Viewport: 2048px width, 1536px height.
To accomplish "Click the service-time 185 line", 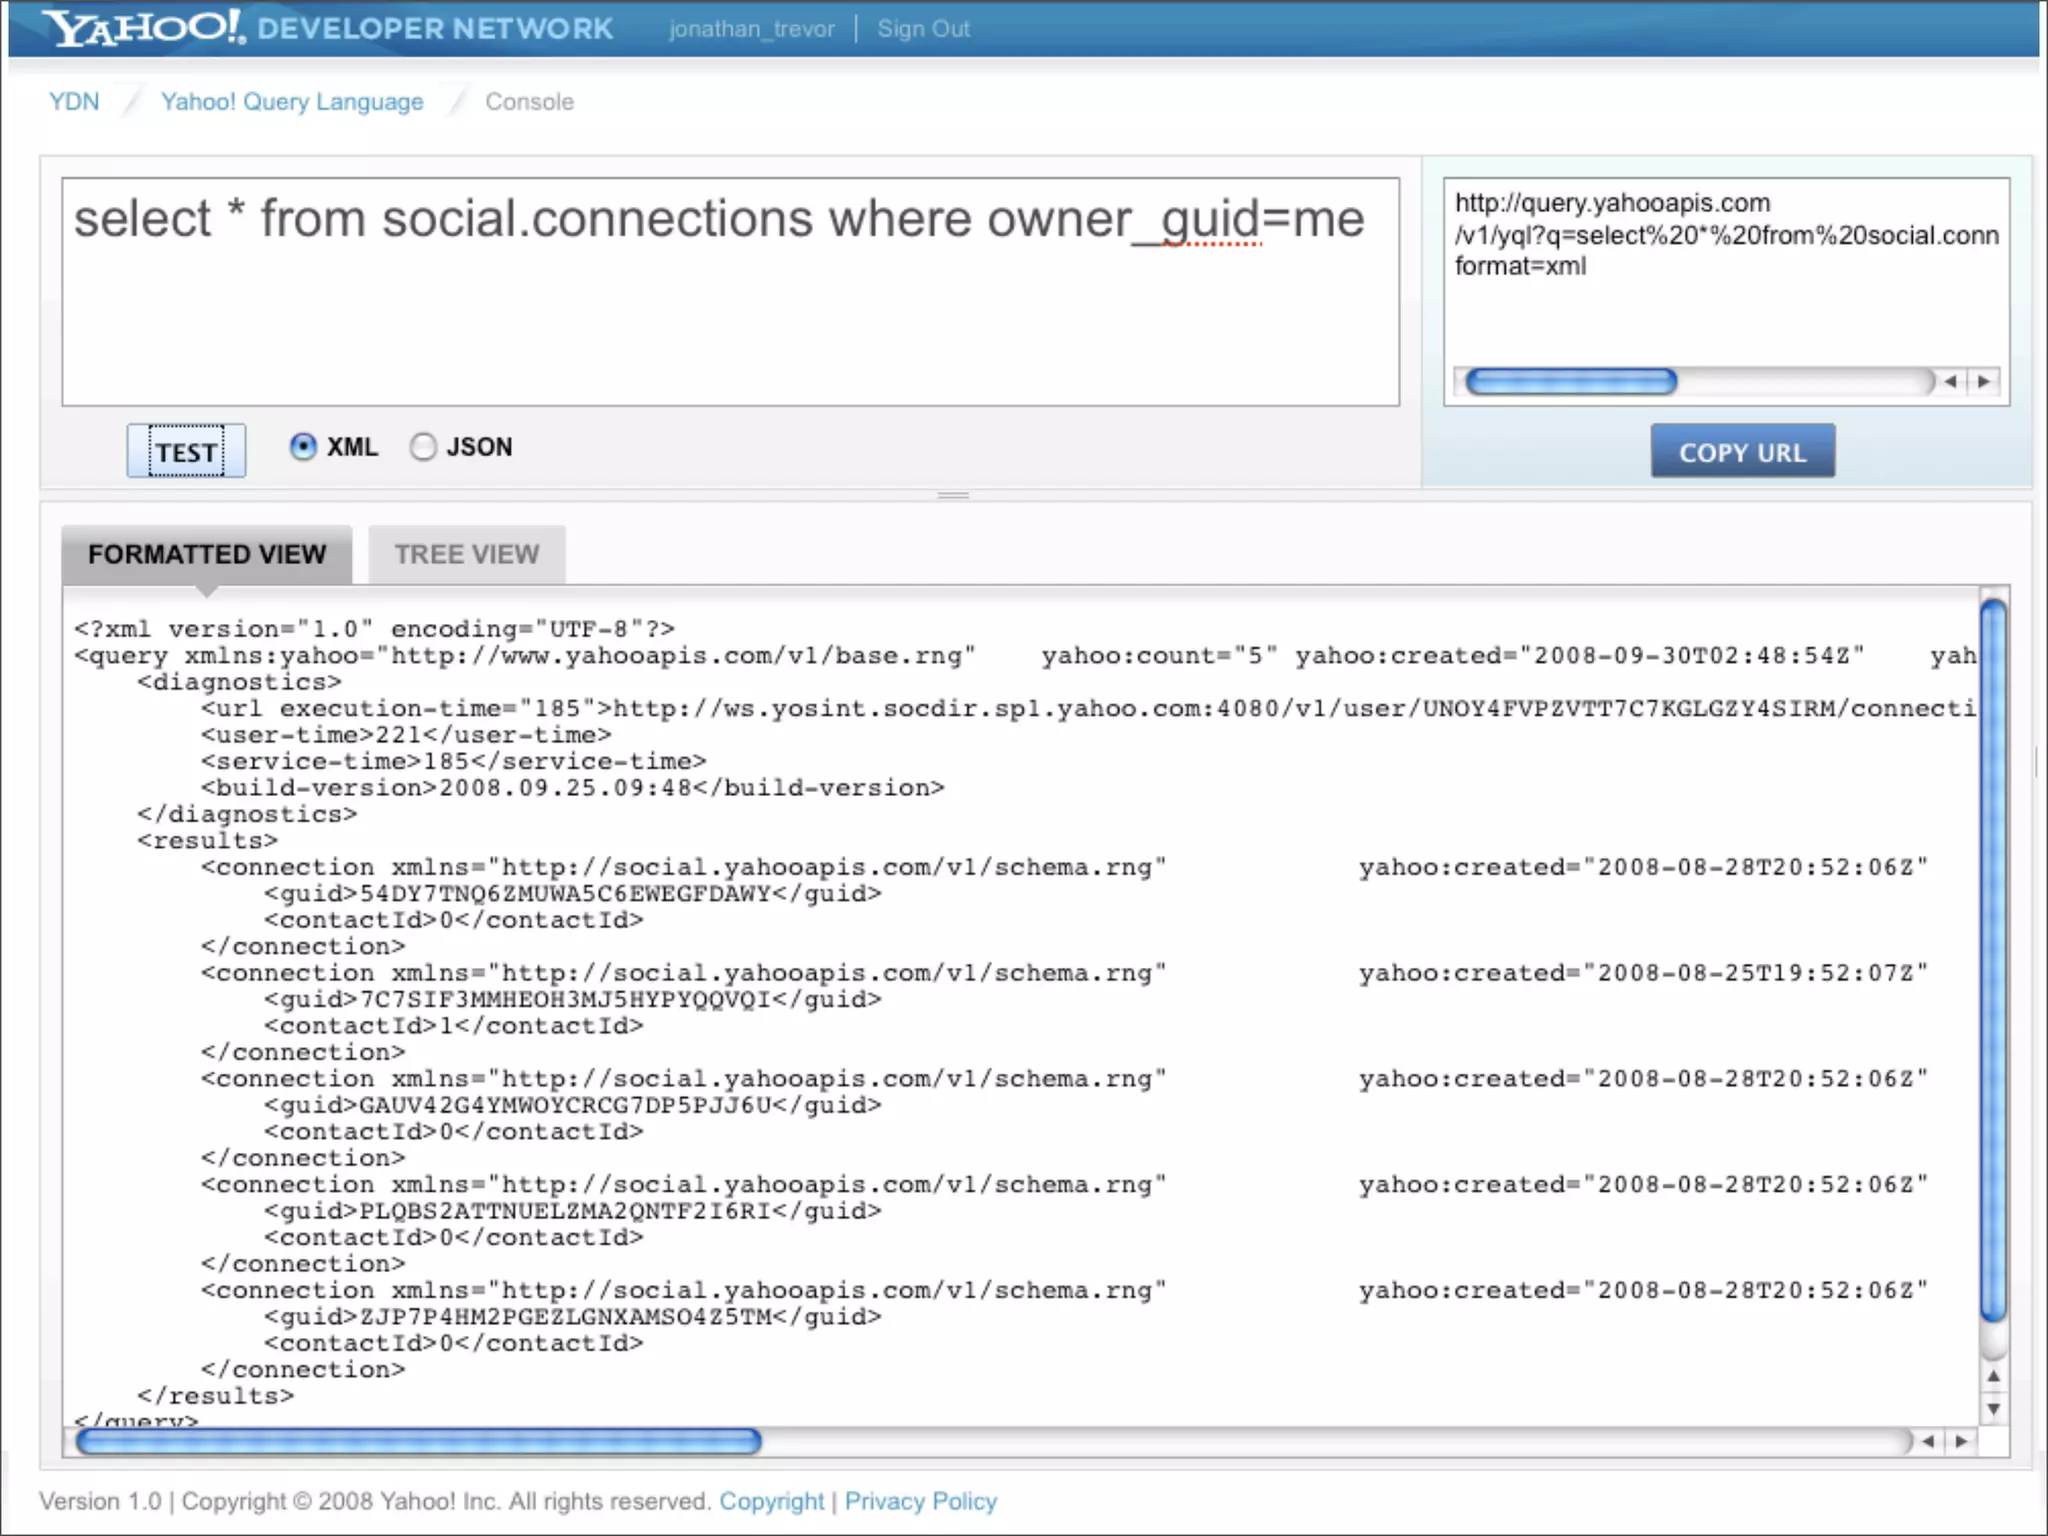I will [x=454, y=761].
